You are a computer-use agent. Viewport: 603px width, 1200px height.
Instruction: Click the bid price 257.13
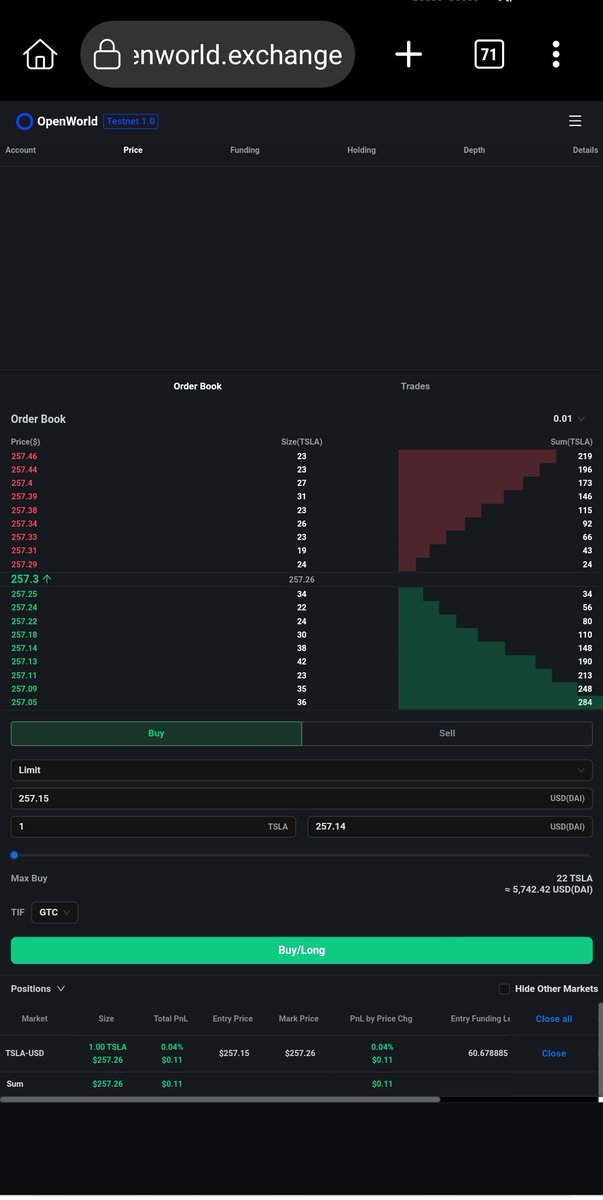coord(24,662)
